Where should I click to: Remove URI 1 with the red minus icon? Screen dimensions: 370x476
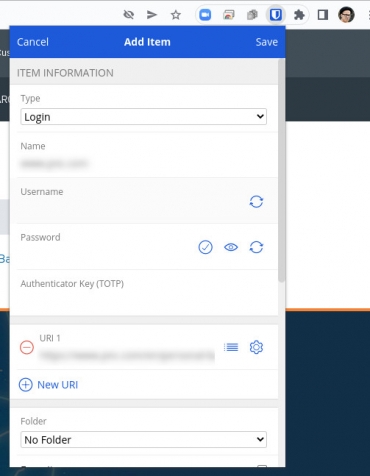[x=27, y=347]
